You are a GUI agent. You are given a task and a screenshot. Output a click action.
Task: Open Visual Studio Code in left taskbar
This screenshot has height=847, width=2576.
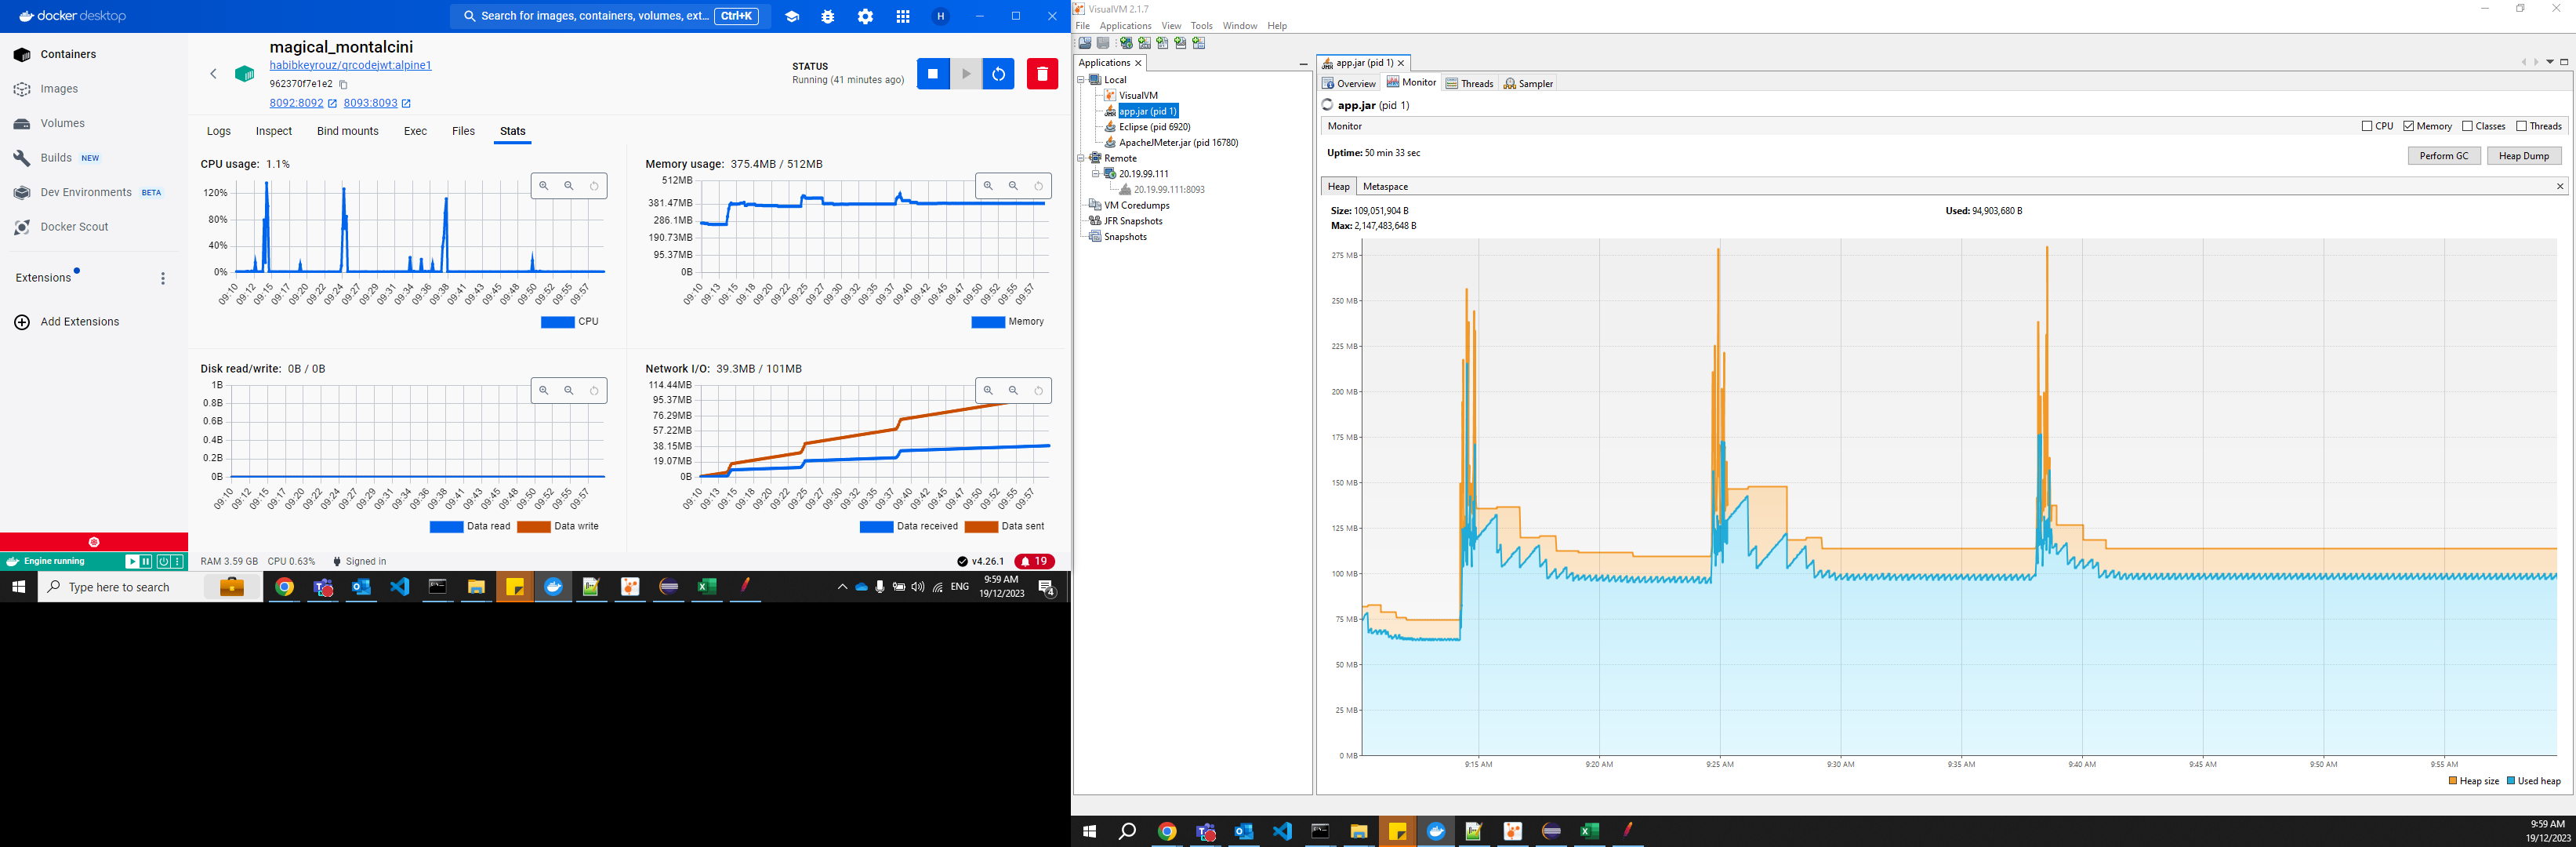coord(400,587)
